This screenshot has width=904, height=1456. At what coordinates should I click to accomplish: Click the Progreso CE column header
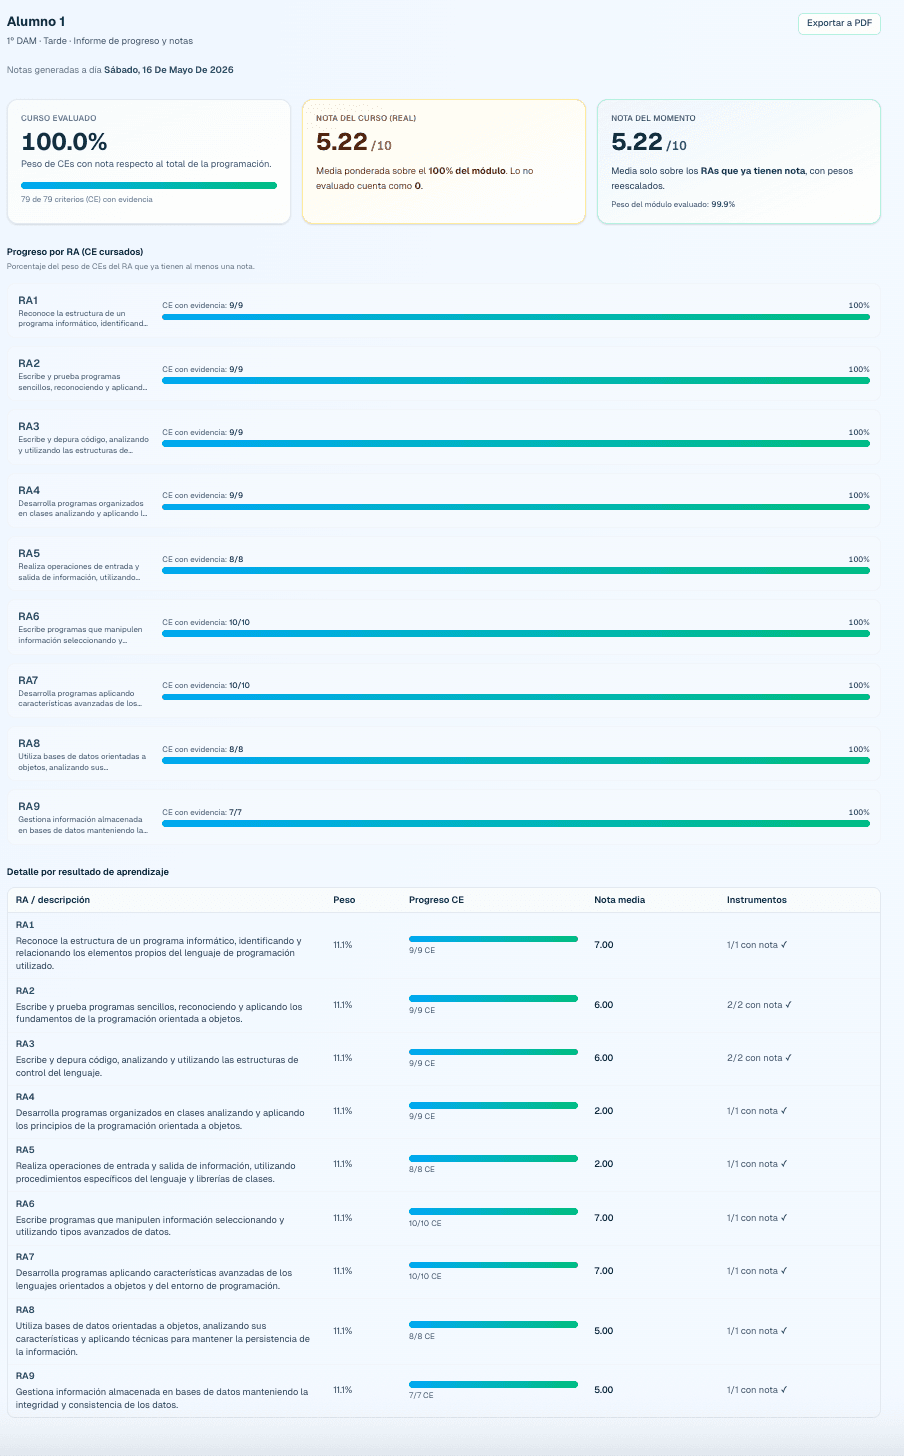point(436,900)
